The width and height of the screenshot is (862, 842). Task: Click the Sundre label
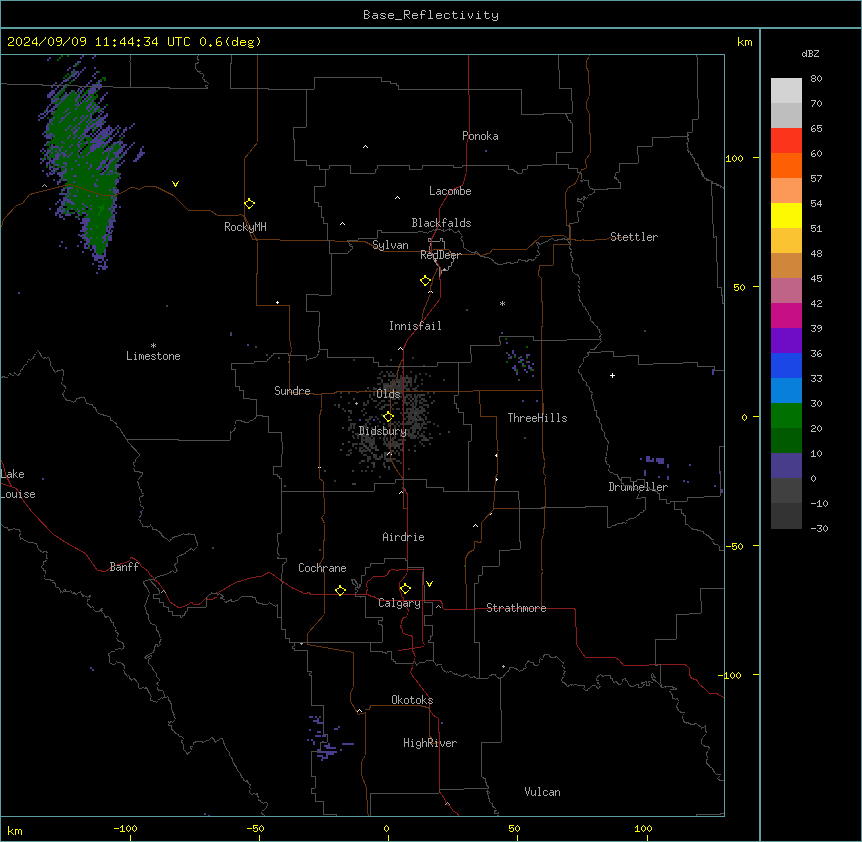(x=292, y=391)
